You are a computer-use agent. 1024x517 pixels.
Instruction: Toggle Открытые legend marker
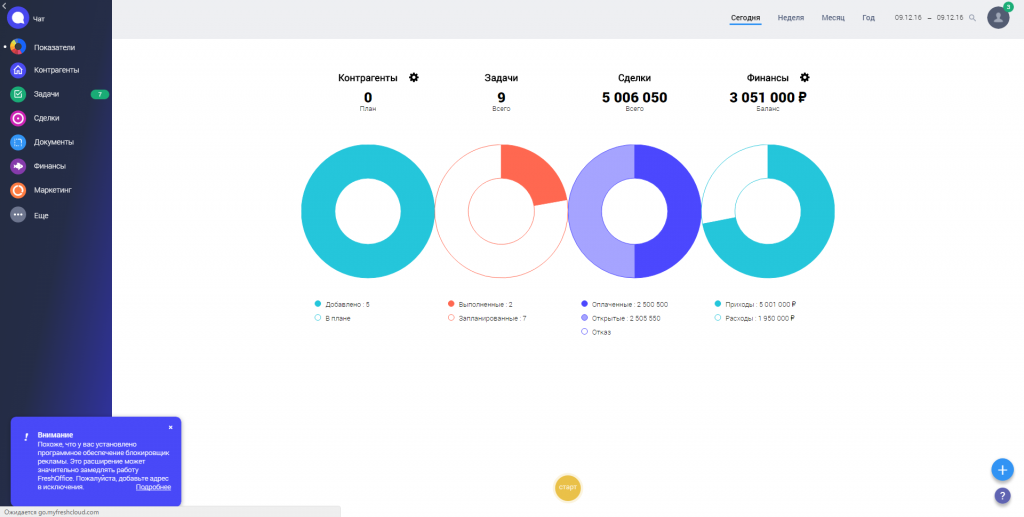tap(584, 318)
